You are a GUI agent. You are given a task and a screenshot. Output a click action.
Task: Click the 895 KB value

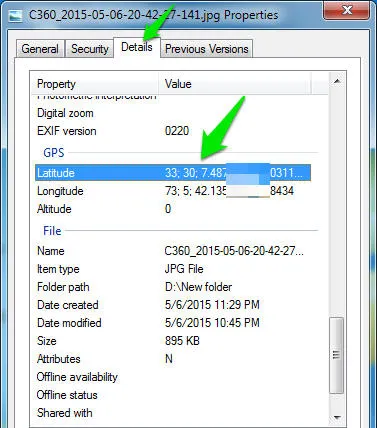coord(182,341)
